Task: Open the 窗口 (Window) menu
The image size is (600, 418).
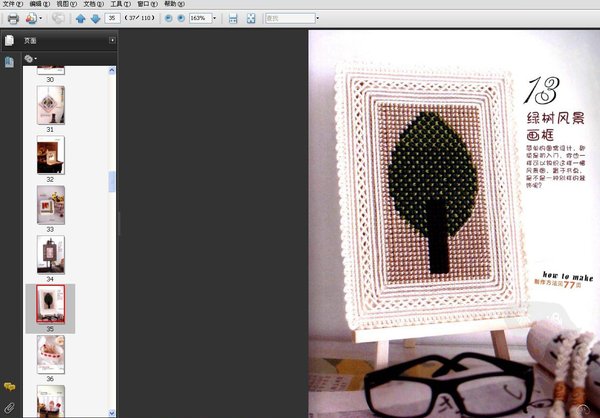Action: tap(147, 4)
